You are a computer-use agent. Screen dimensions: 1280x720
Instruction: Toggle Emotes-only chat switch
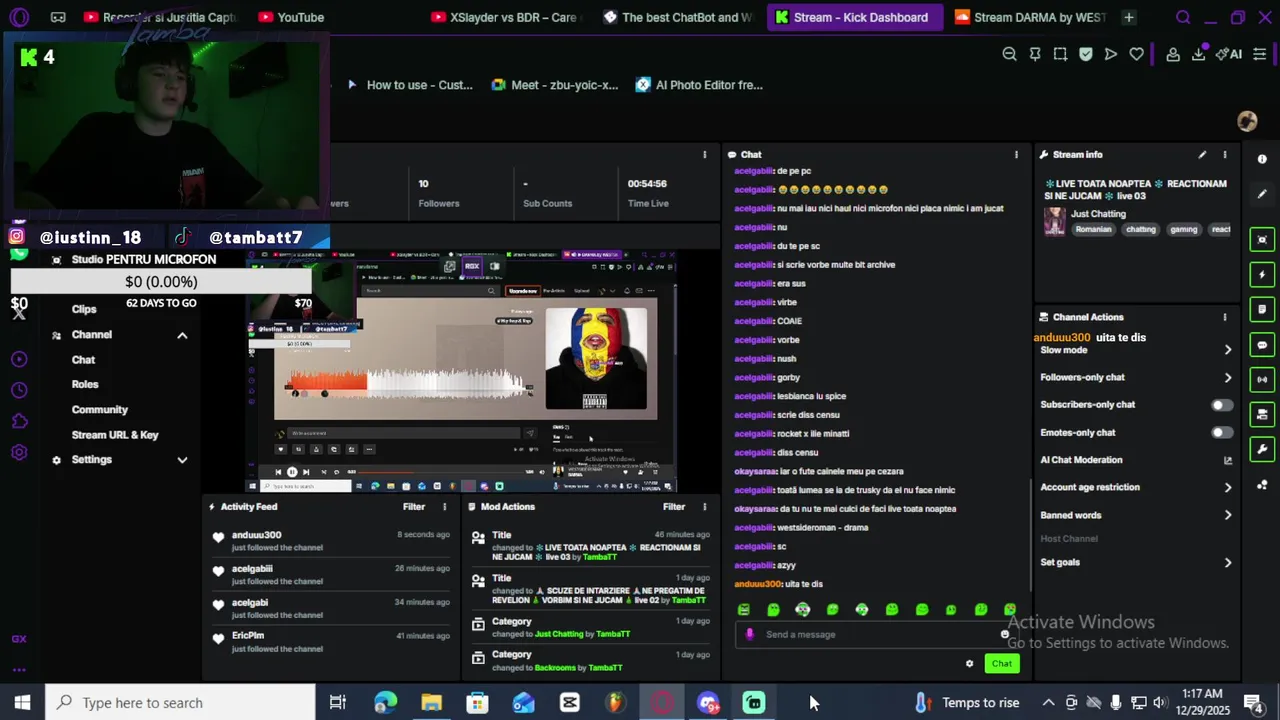point(1222,433)
